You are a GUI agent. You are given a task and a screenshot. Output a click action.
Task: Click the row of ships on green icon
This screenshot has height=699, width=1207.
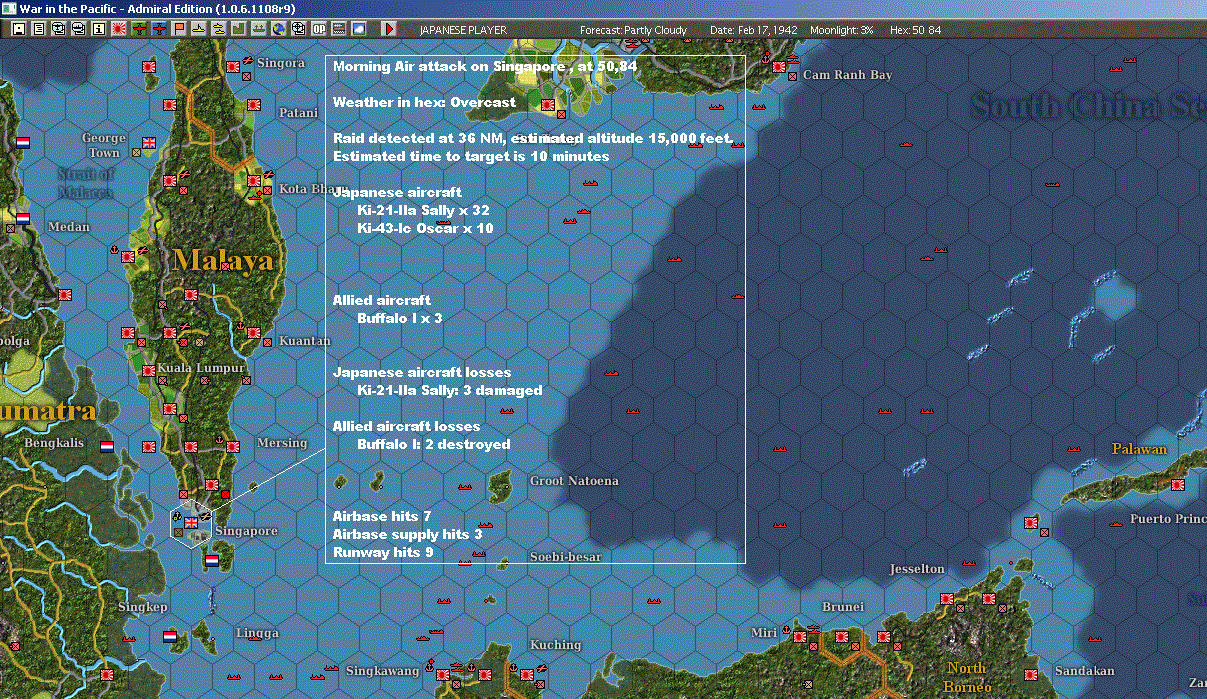pos(258,30)
